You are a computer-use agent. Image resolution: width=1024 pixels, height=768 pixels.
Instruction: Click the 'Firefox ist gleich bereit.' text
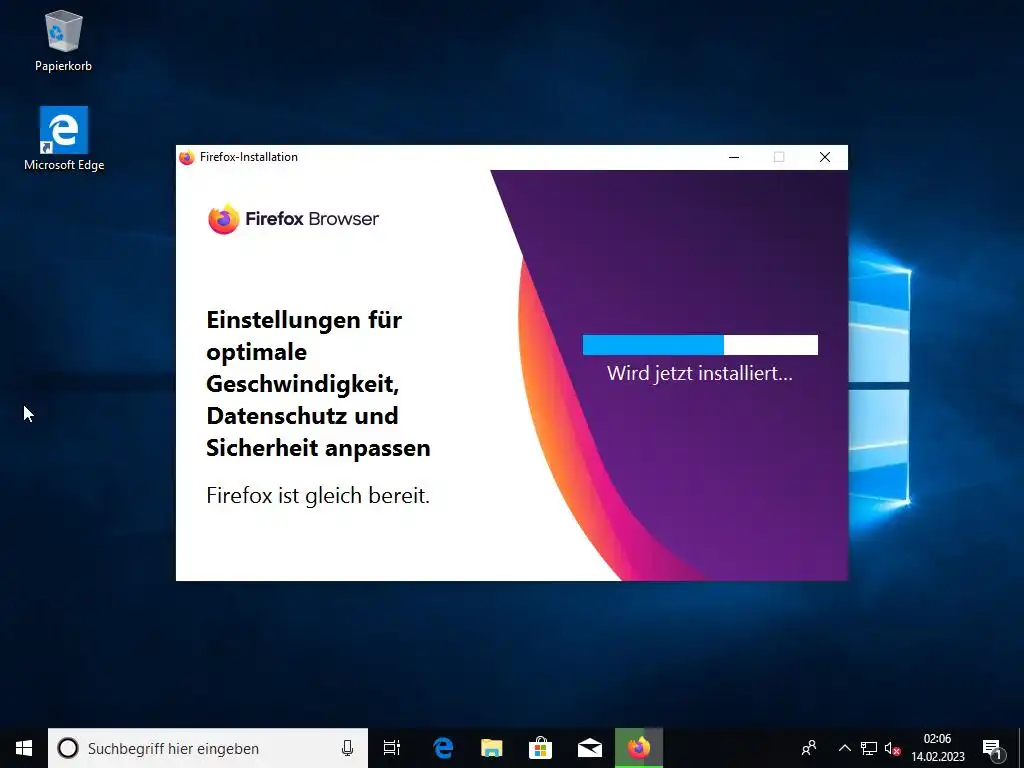pyautogui.click(x=318, y=496)
